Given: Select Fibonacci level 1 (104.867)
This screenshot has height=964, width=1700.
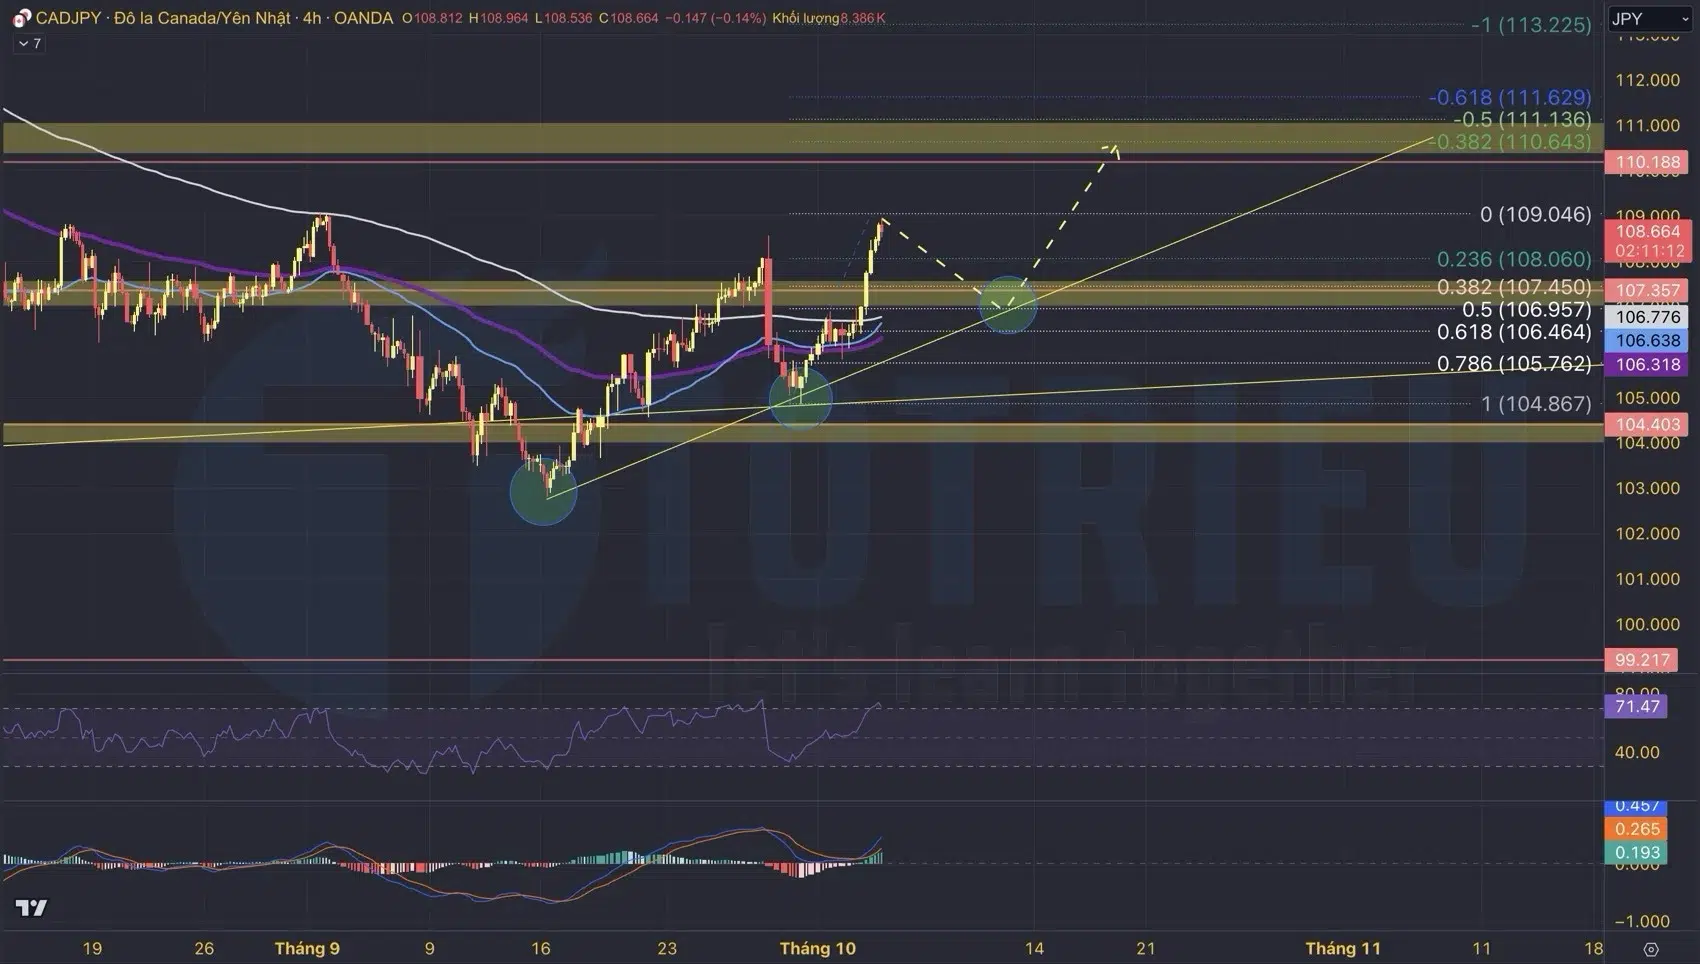Looking at the screenshot, I should pos(1537,404).
